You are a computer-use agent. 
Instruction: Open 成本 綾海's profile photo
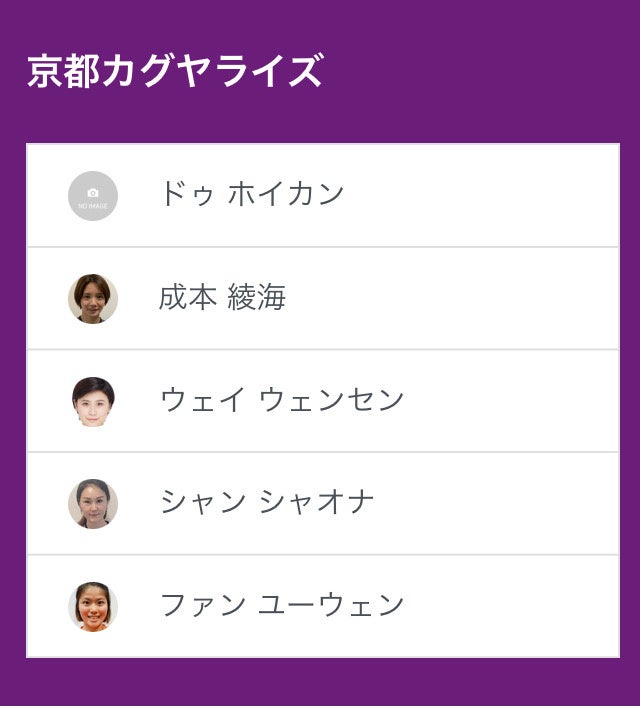point(93,298)
